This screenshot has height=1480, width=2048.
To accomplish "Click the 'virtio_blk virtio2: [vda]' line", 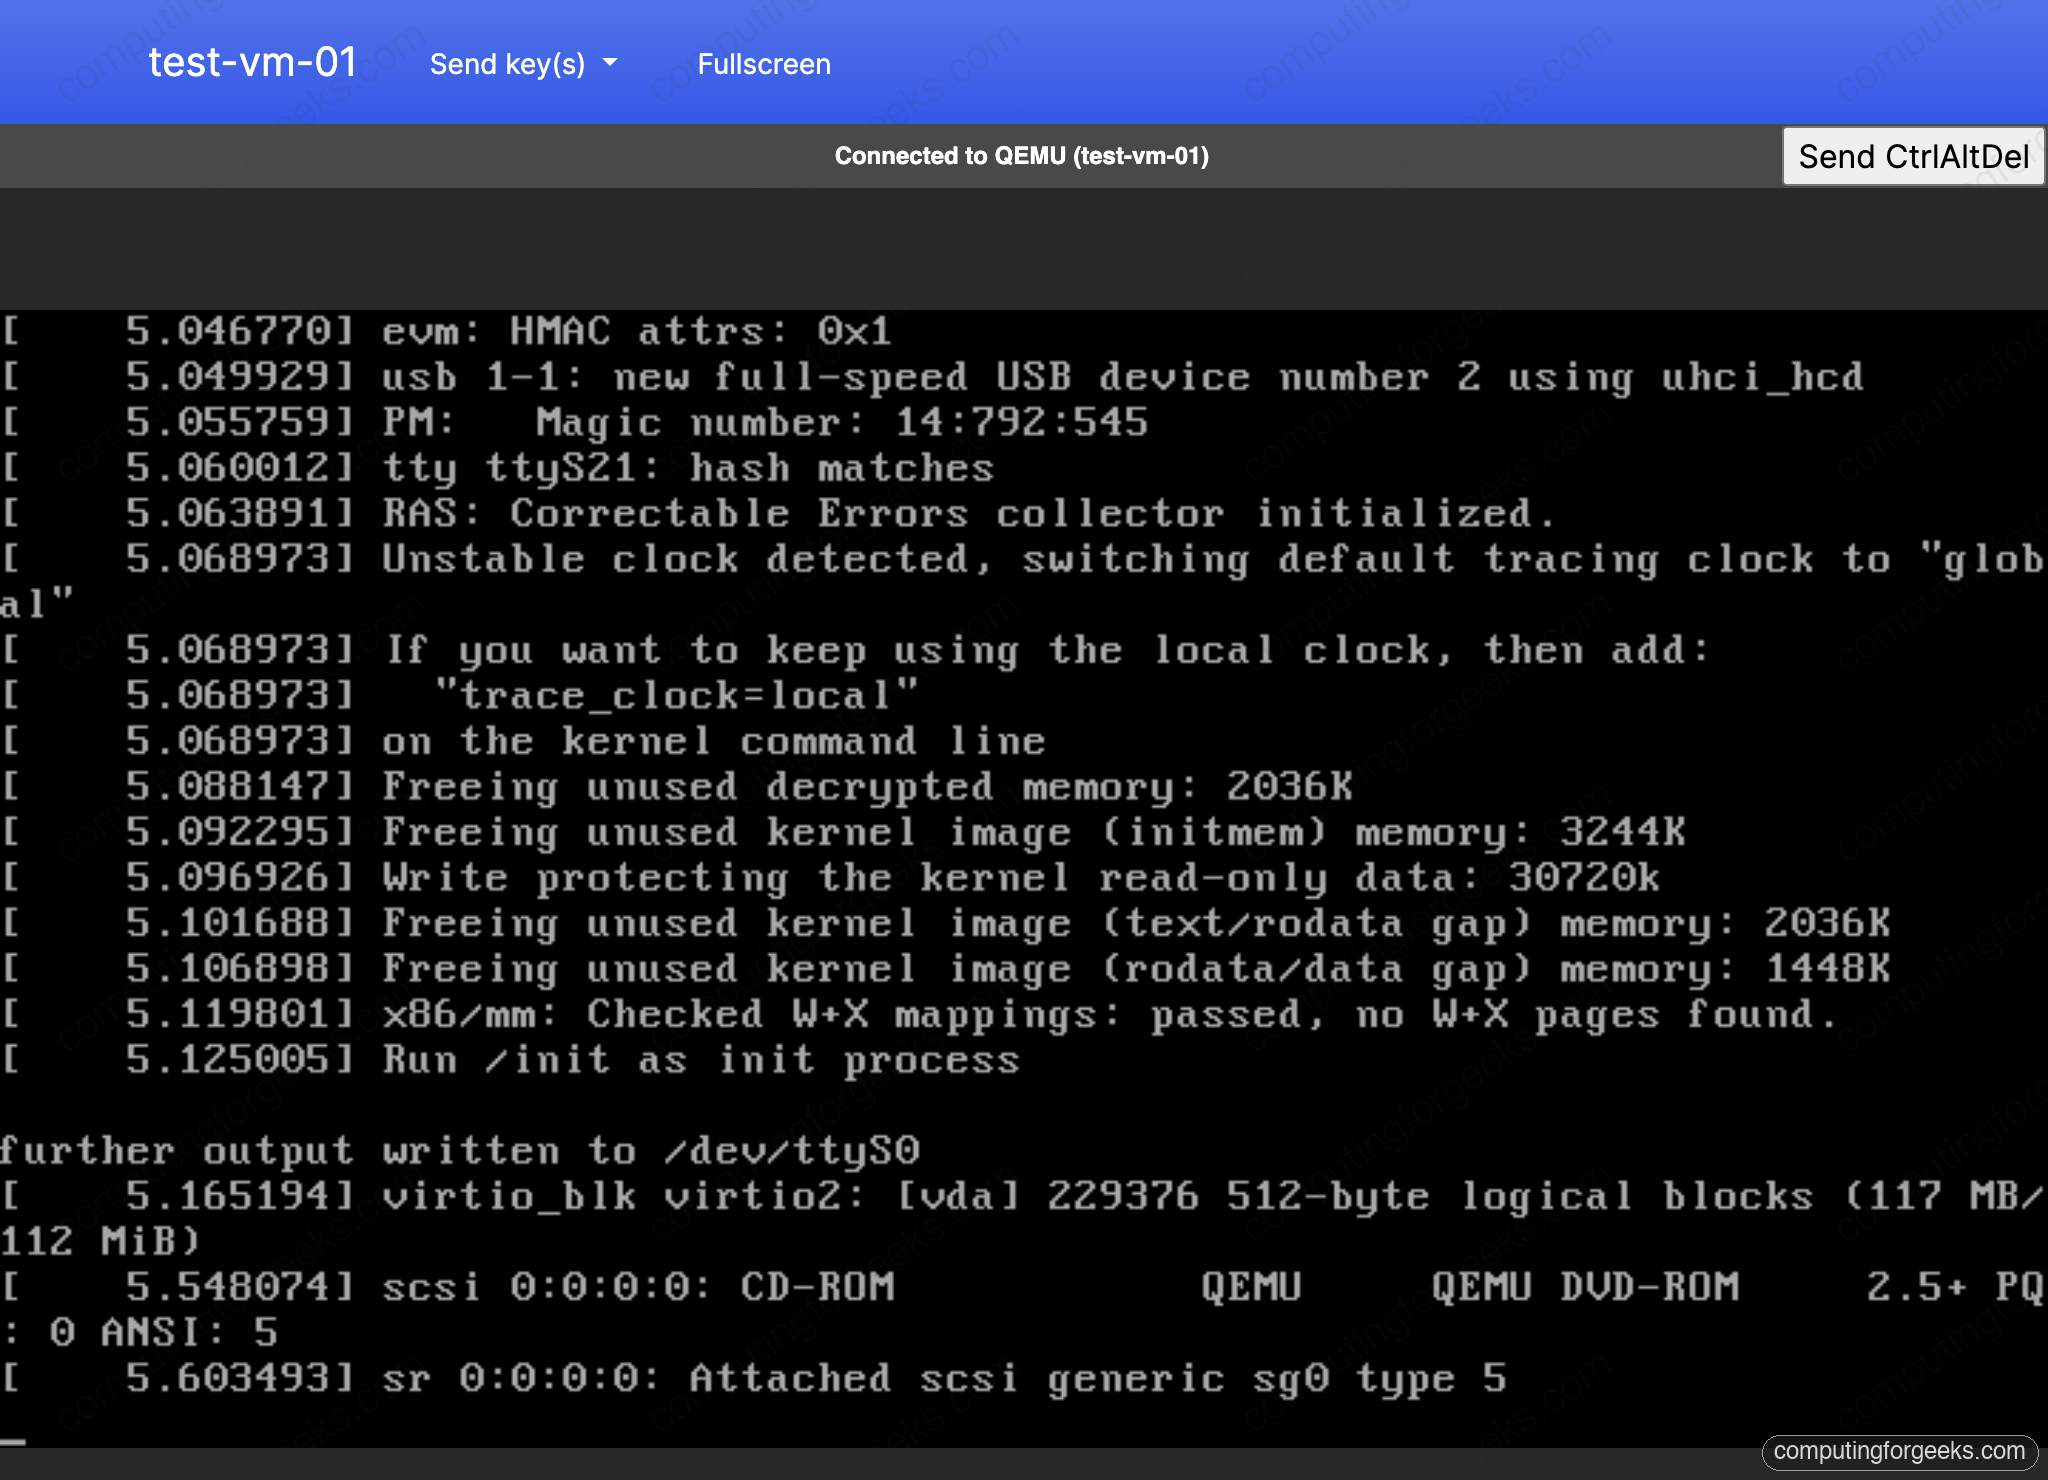I will coord(1022,1218).
